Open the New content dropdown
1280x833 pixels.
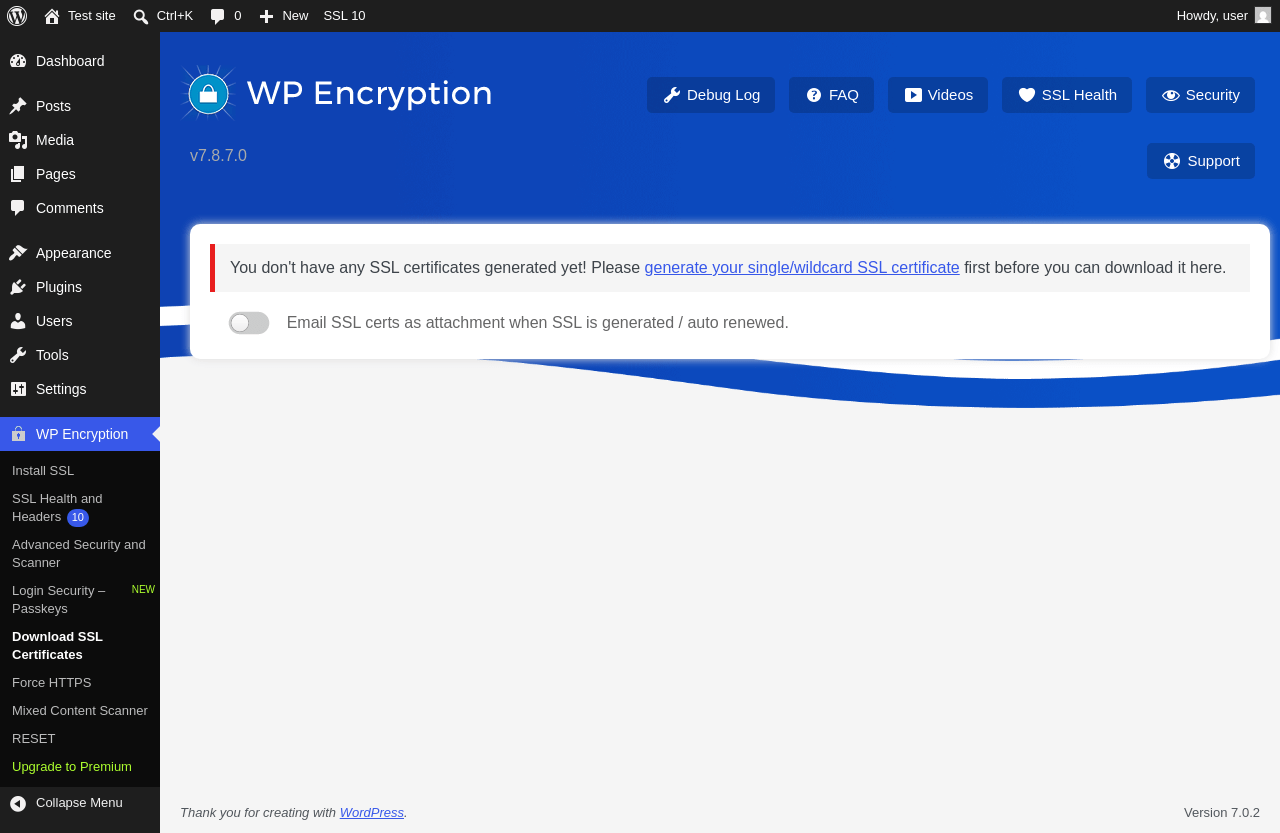(284, 16)
